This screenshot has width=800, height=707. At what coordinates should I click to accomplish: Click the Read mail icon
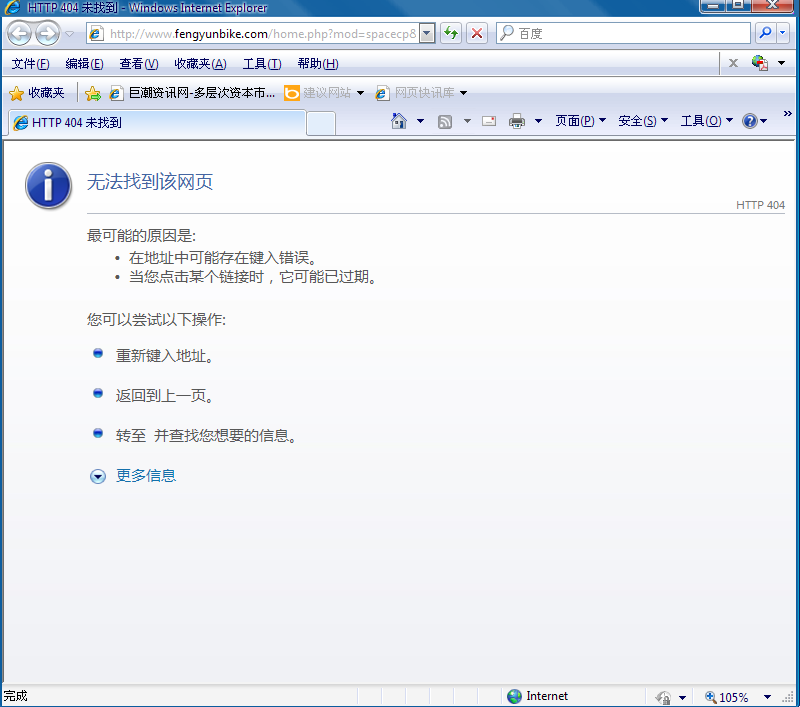click(x=489, y=120)
